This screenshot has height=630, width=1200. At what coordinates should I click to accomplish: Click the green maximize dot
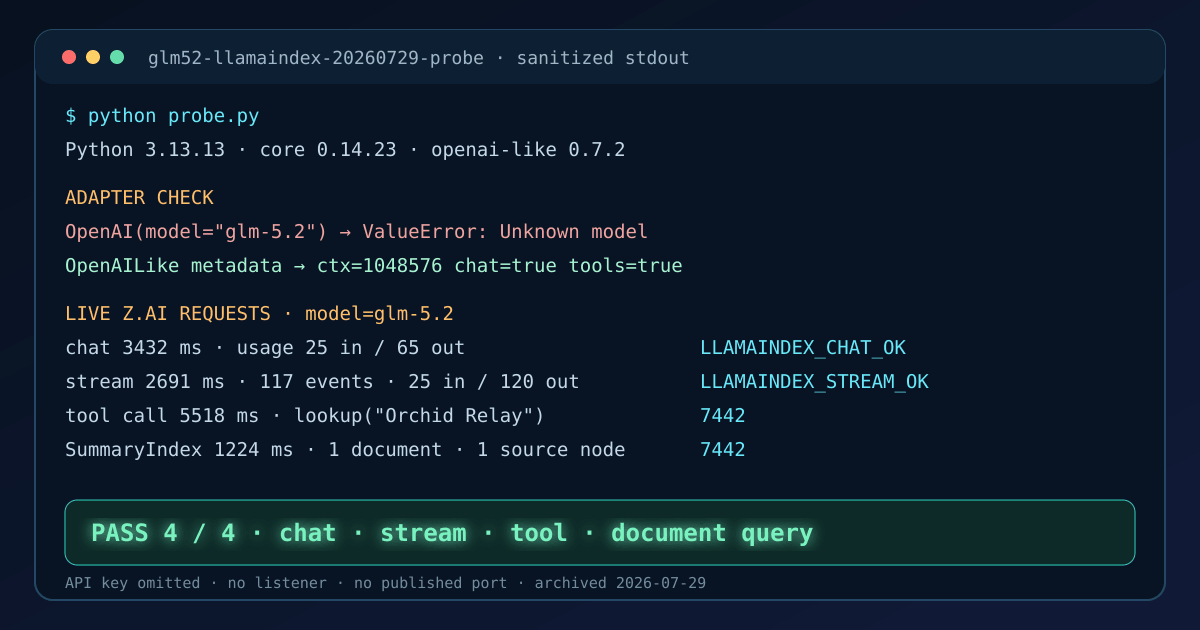pos(117,57)
